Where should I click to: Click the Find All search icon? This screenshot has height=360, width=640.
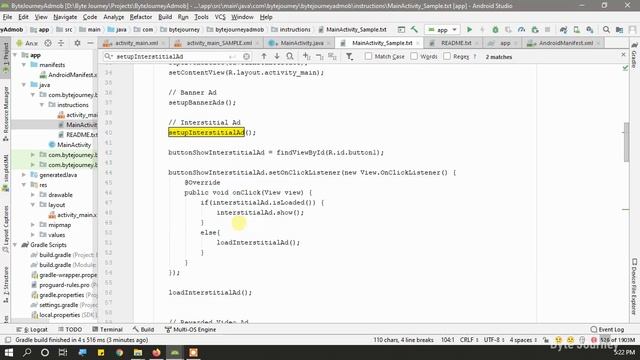tap(290, 56)
